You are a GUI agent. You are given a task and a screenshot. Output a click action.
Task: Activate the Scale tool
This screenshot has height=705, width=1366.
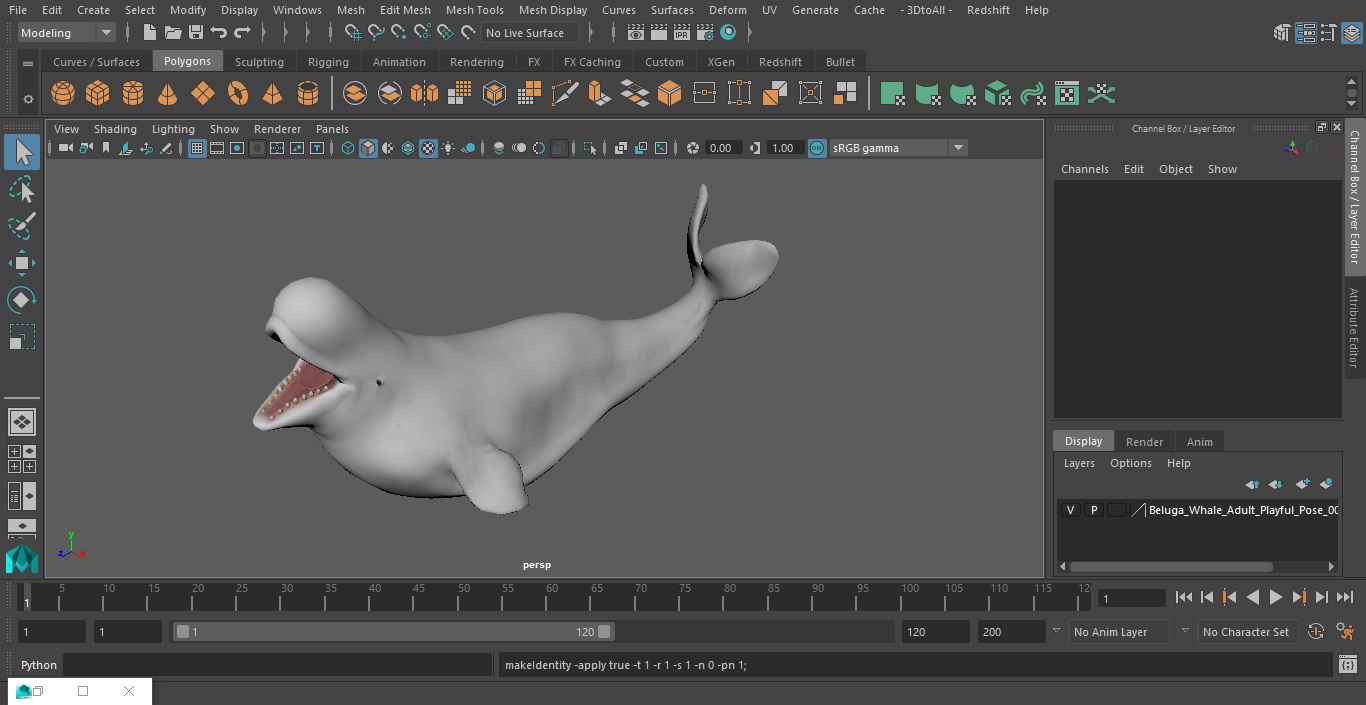tap(22, 337)
